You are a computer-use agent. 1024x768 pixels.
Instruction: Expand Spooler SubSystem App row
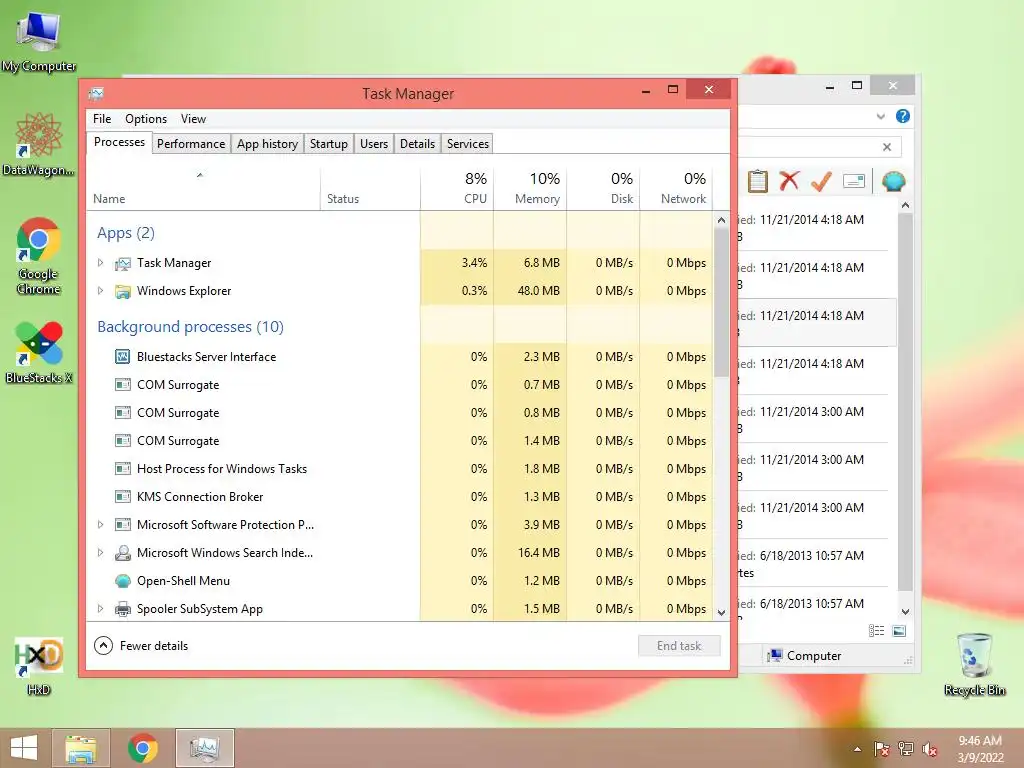pyautogui.click(x=100, y=609)
